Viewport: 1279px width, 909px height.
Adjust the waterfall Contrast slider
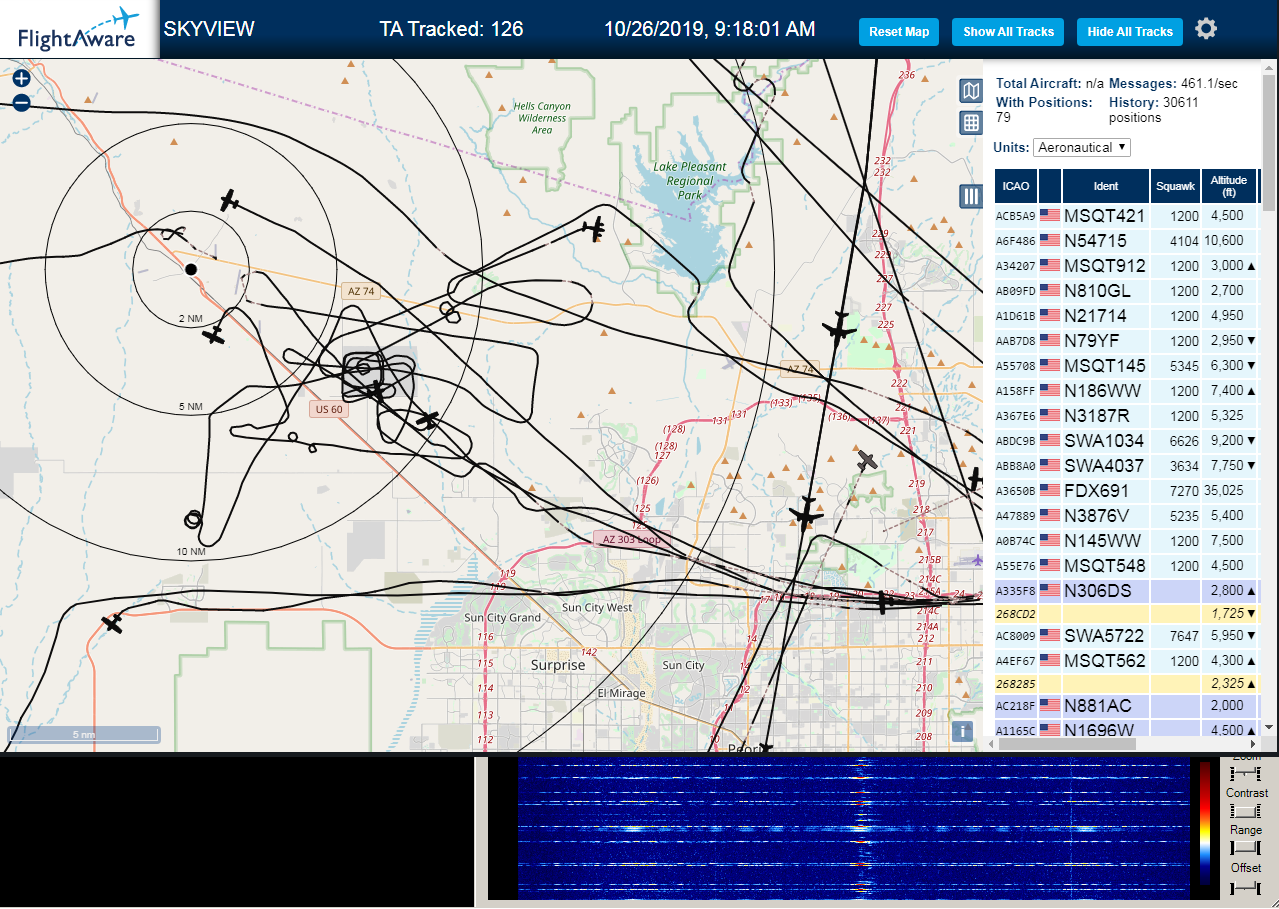pos(1245,811)
